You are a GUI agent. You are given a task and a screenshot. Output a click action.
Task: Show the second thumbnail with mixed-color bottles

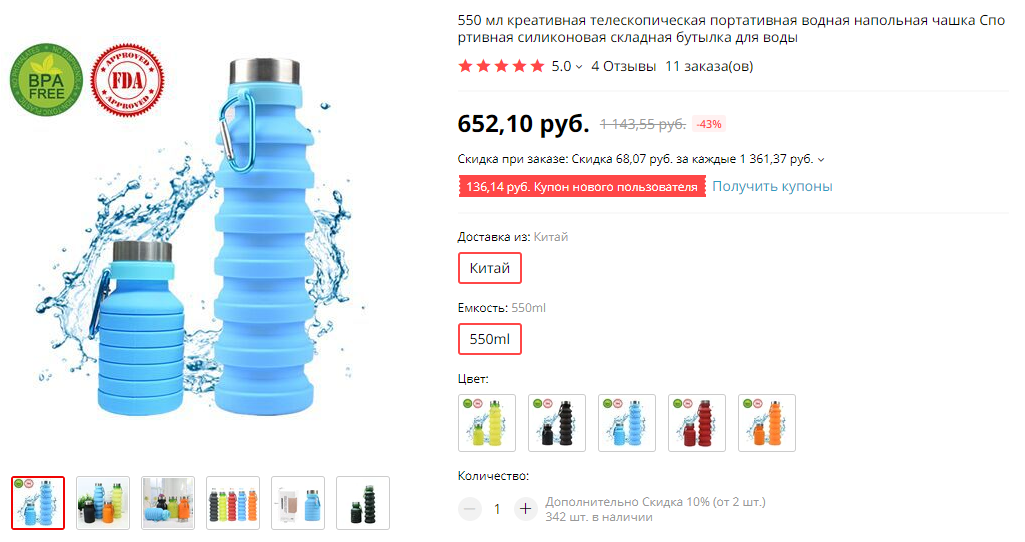pyautogui.click(x=103, y=503)
